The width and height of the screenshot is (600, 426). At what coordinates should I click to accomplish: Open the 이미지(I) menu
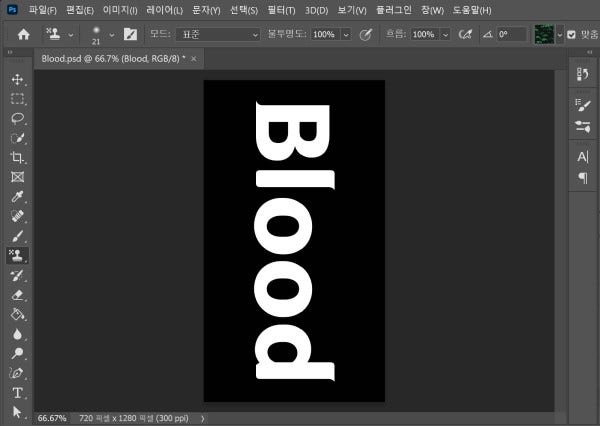(x=120, y=10)
